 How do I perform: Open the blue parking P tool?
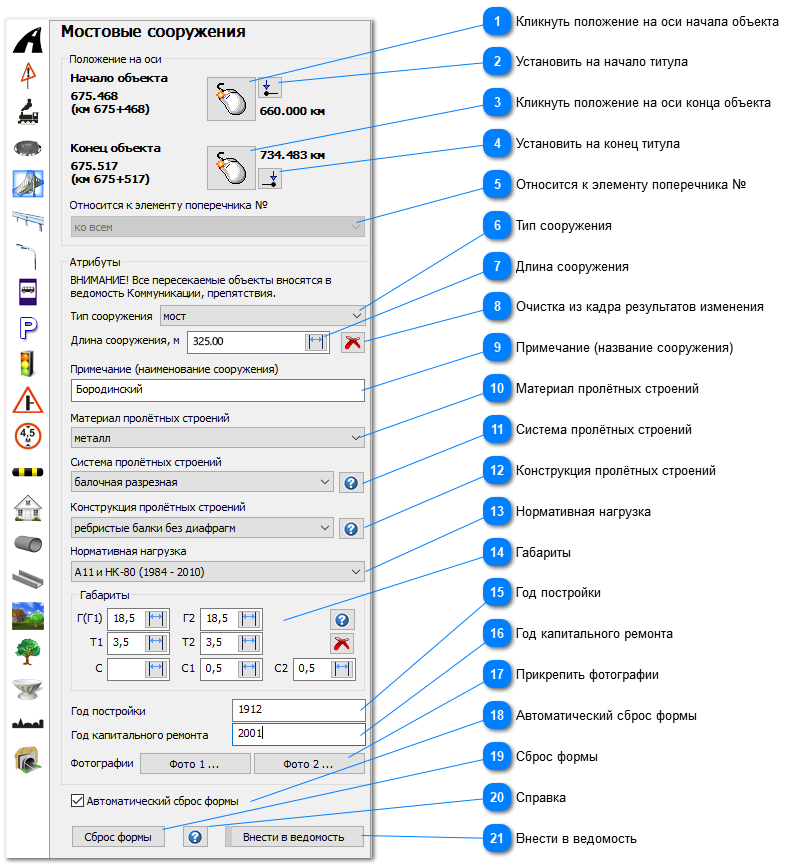[27, 327]
